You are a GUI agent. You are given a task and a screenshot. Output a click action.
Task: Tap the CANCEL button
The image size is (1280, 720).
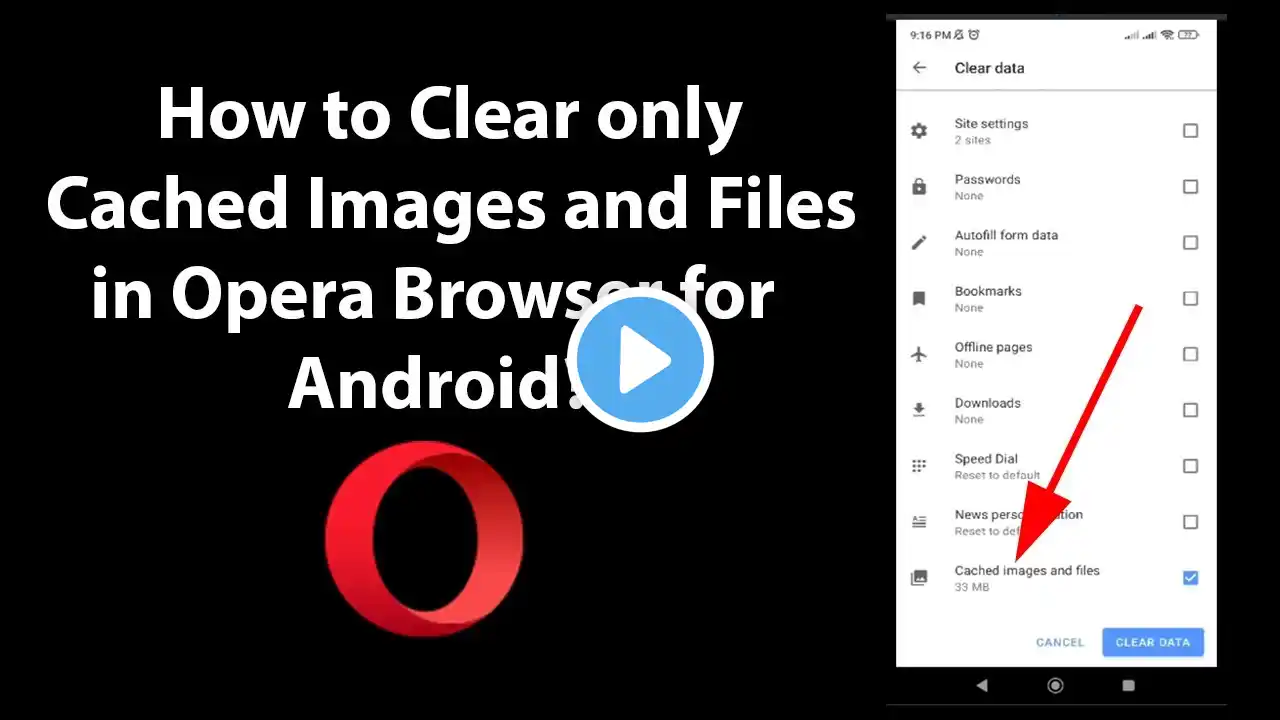[1060, 642]
